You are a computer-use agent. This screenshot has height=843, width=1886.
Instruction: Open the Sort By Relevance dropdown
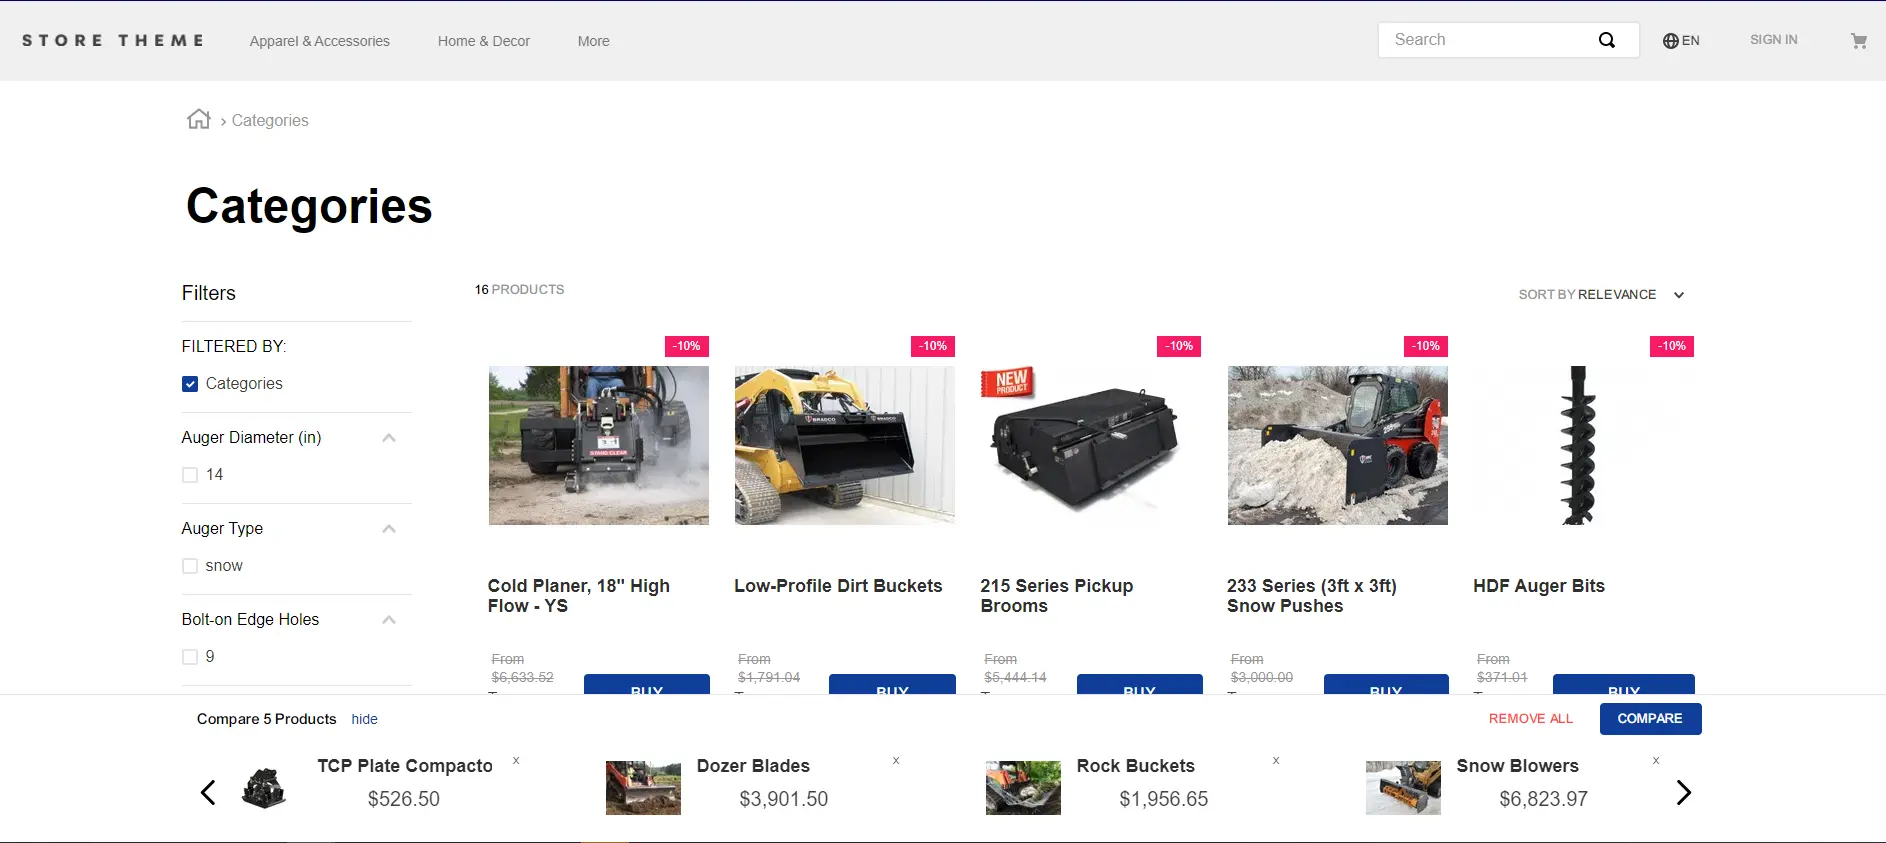click(x=1601, y=295)
